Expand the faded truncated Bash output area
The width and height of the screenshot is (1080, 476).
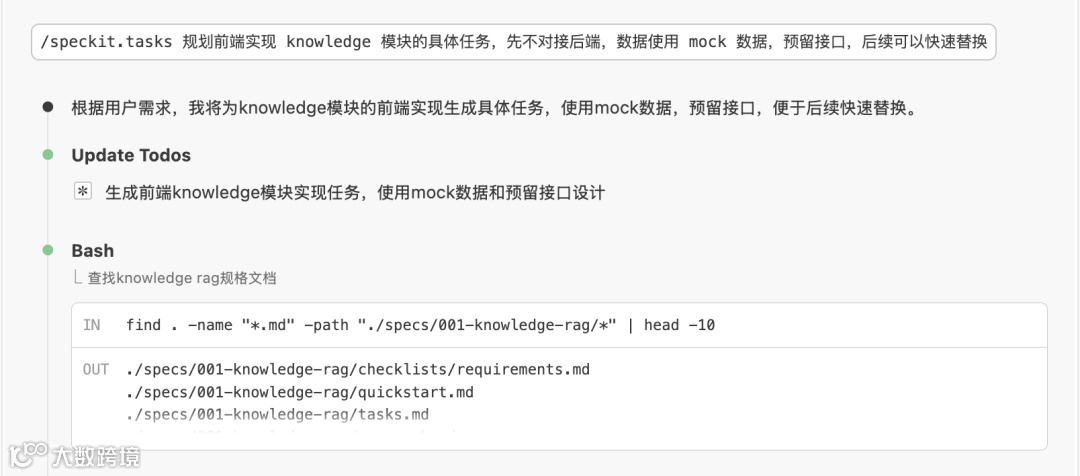(x=560, y=434)
